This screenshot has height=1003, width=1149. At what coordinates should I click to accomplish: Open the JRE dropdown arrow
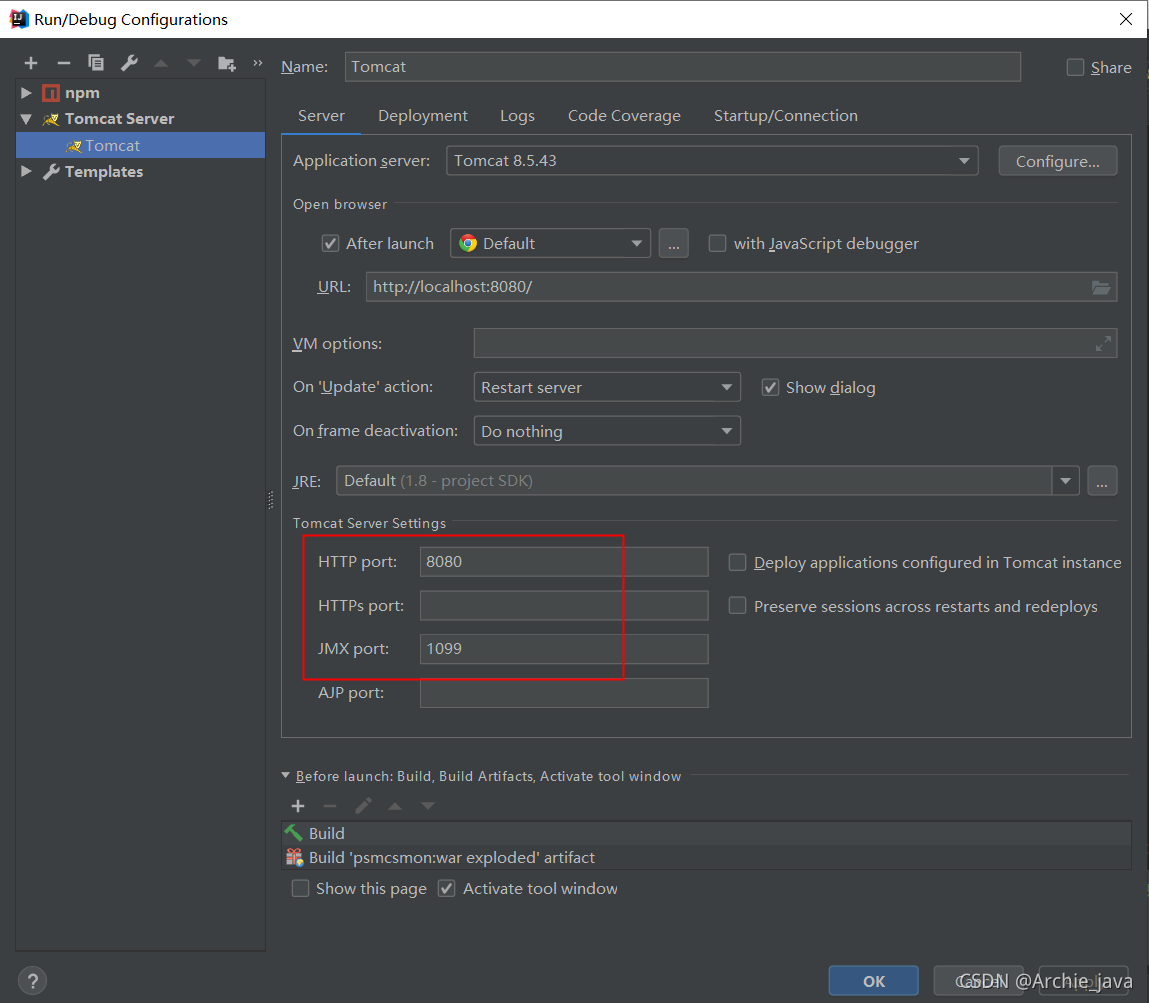tap(1065, 481)
